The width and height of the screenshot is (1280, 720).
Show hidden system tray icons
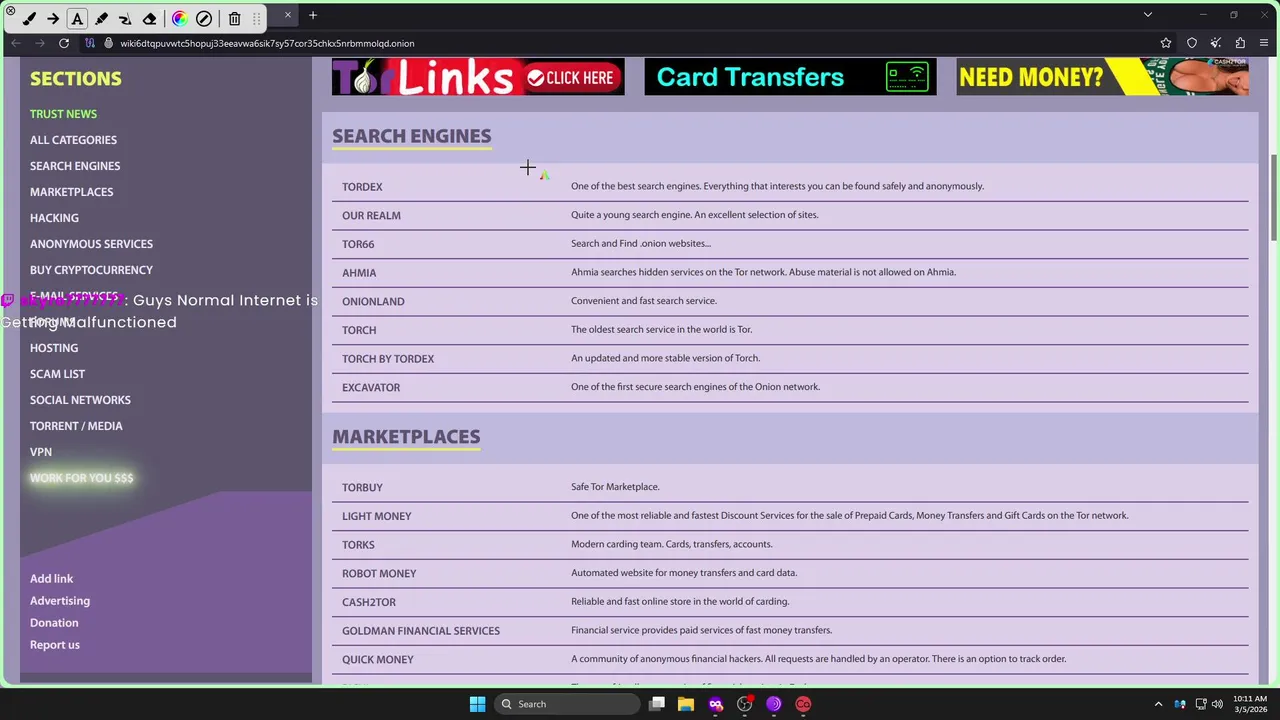1158,704
